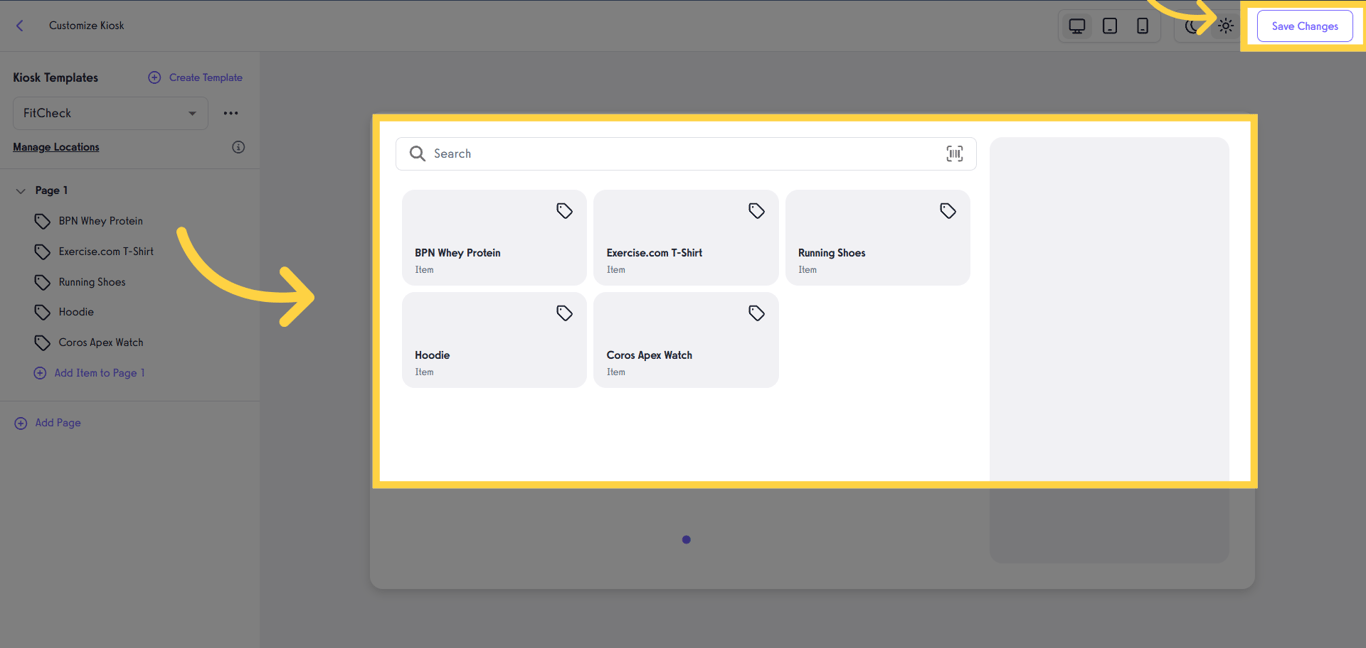1366x648 pixels.
Task: Click the tag icon on Hoodie card
Action: click(x=564, y=313)
